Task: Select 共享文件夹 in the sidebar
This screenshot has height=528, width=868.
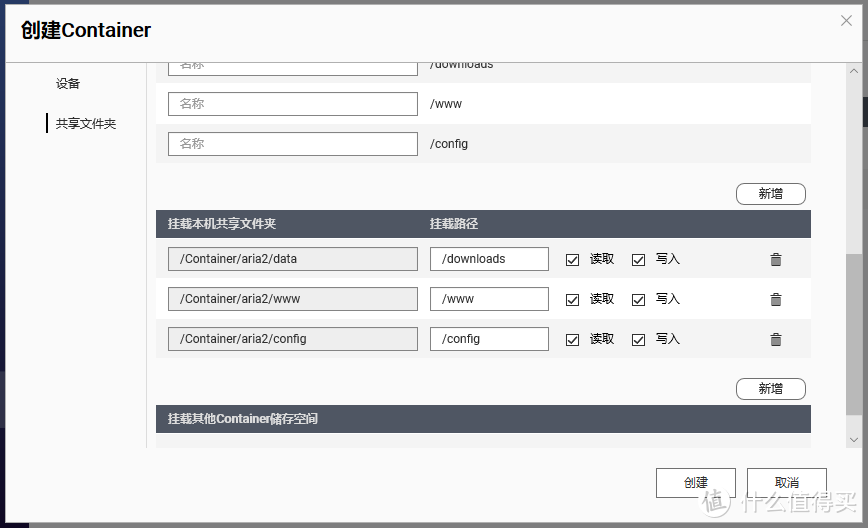Action: [86, 124]
